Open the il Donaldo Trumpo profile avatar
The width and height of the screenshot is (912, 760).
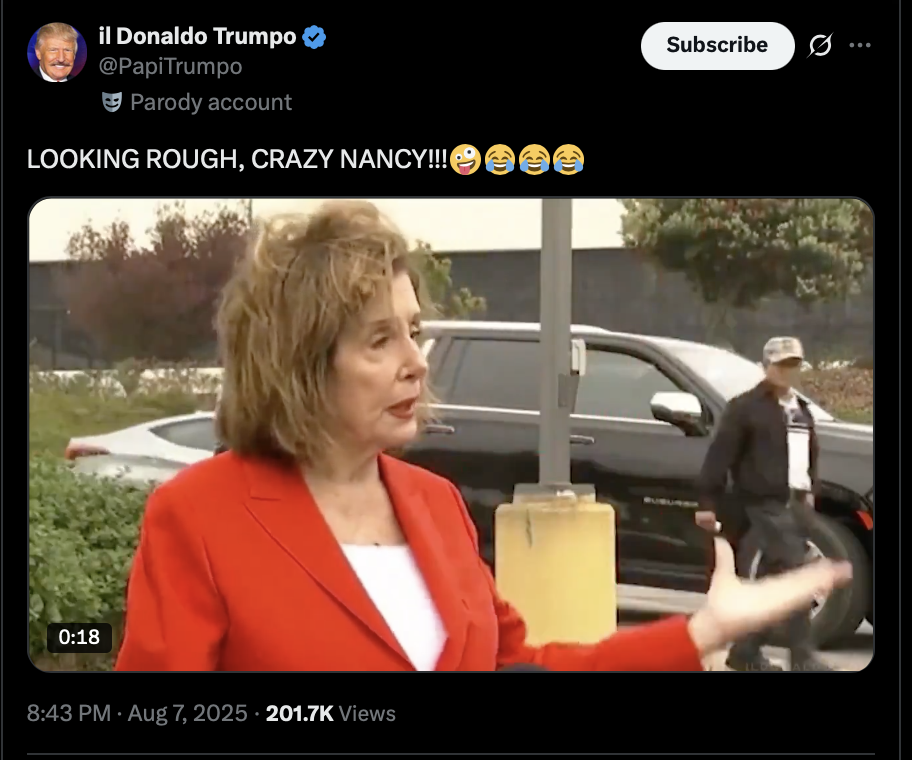(x=57, y=52)
